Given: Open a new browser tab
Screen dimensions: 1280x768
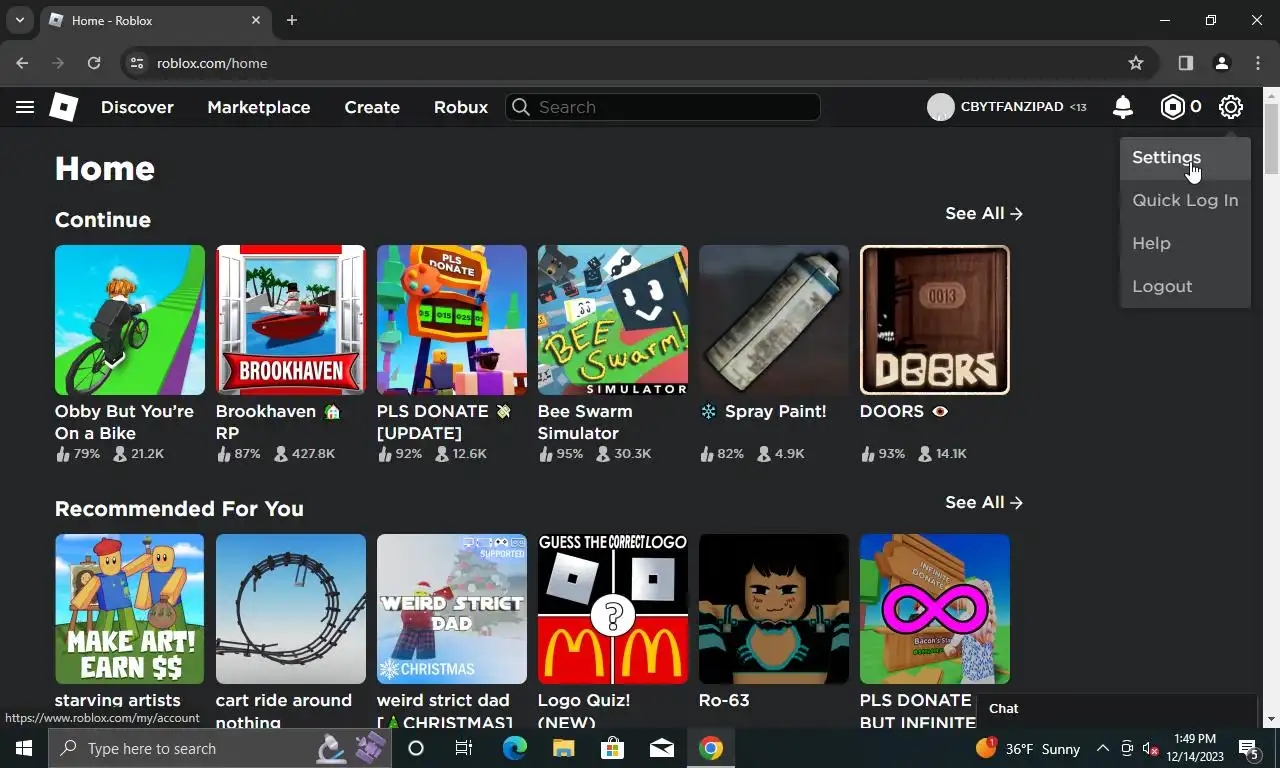Looking at the screenshot, I should click(292, 20).
